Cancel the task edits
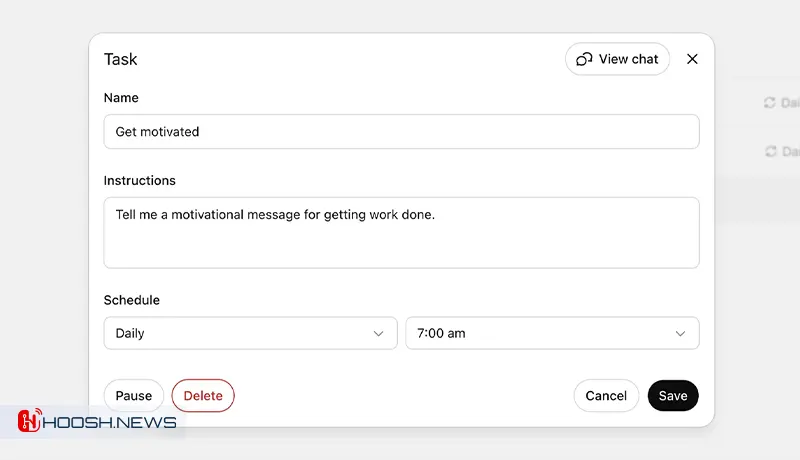This screenshot has width=800, height=460. point(606,395)
